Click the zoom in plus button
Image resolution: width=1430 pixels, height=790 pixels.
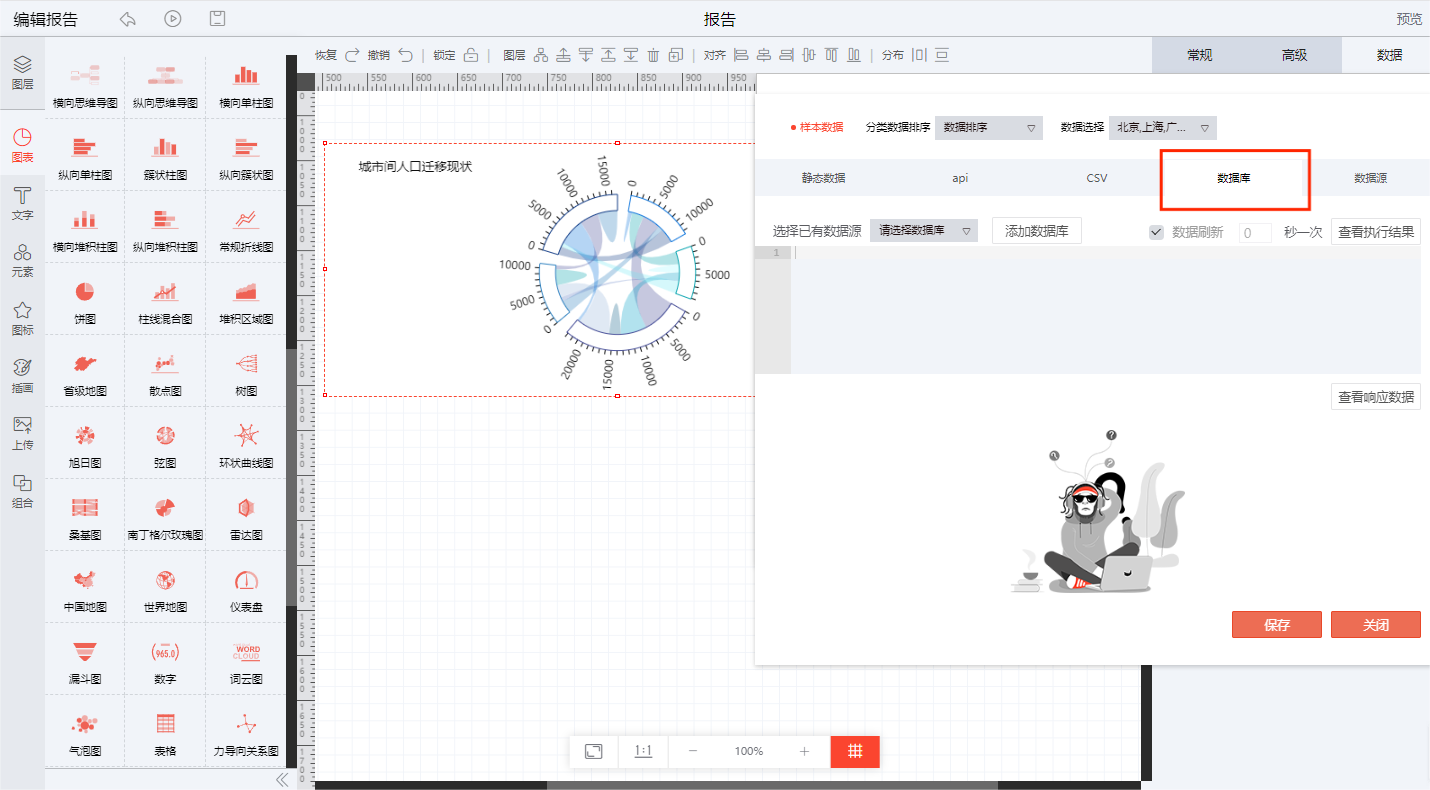pos(804,751)
